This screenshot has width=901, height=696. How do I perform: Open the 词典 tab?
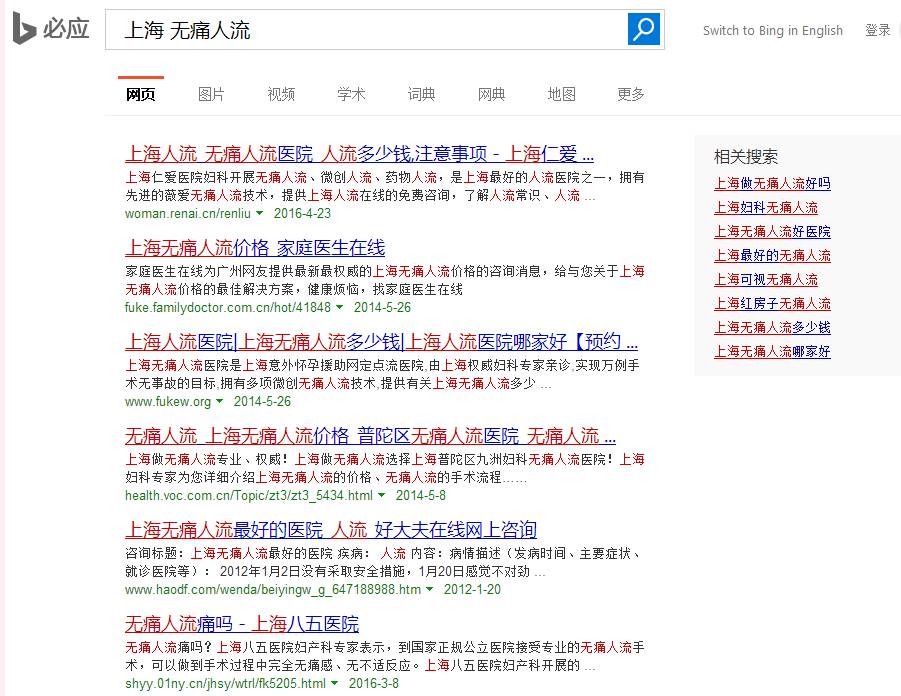420,93
